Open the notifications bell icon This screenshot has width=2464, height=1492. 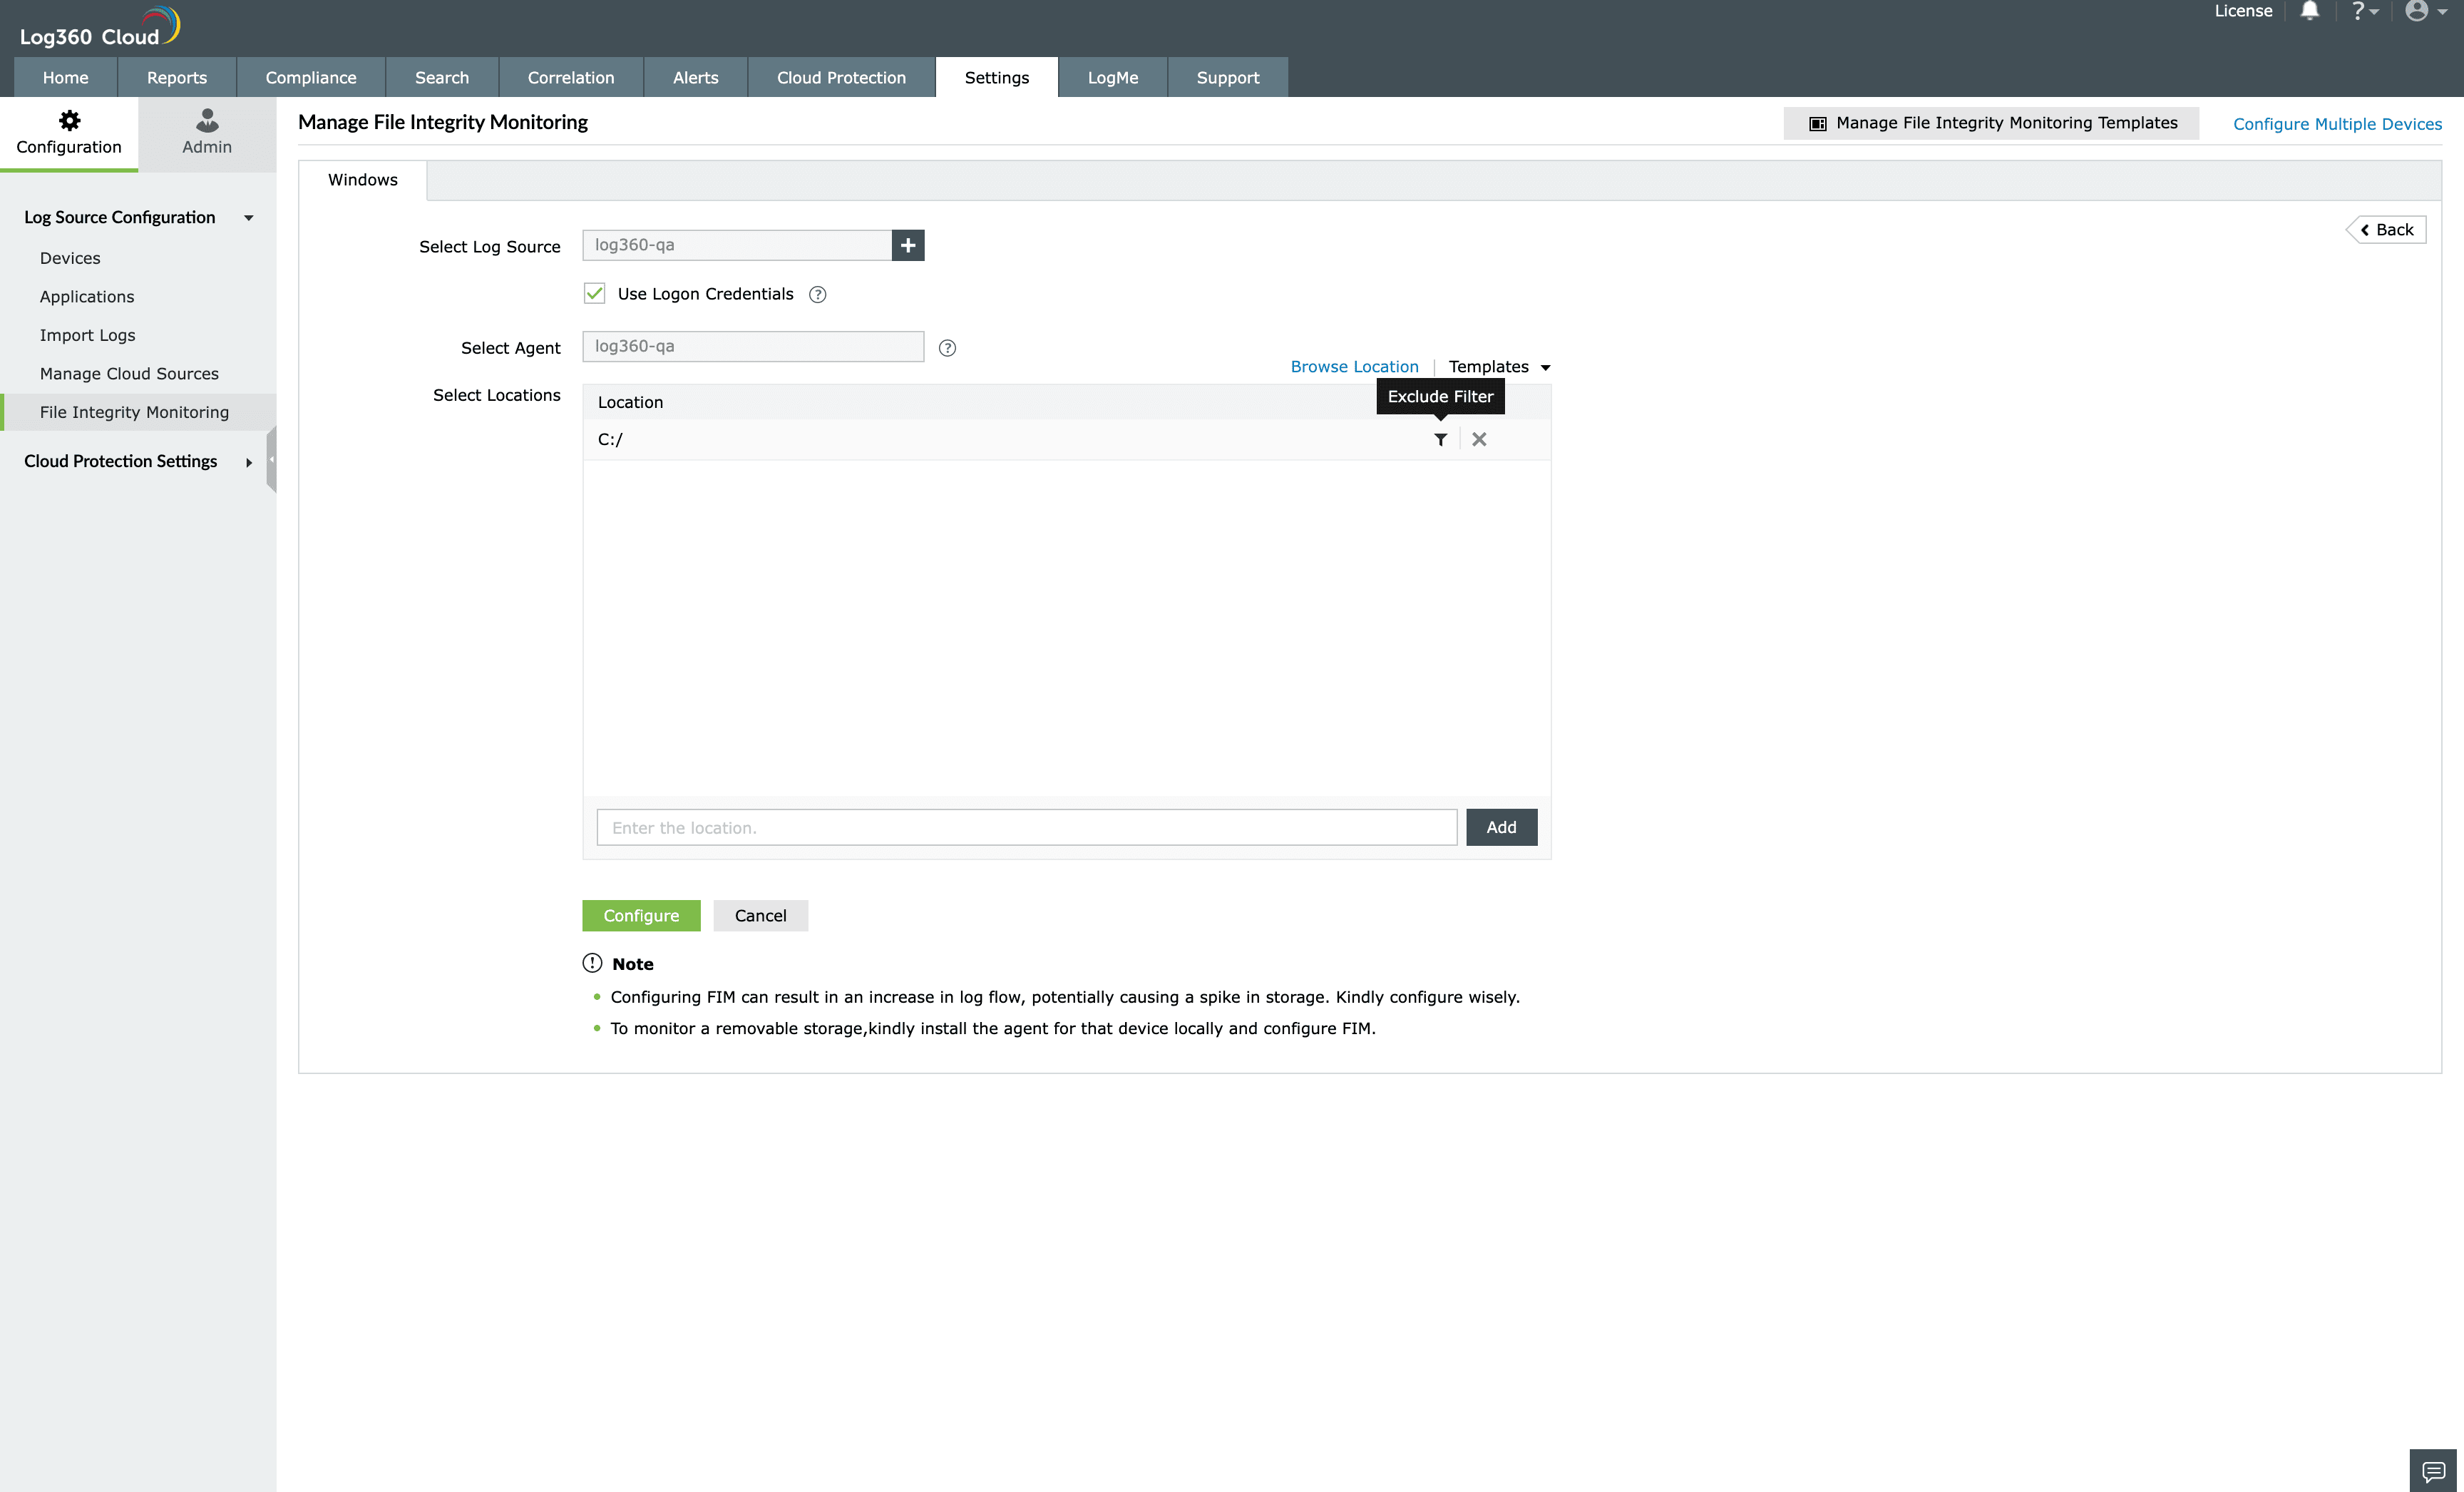(2309, 11)
